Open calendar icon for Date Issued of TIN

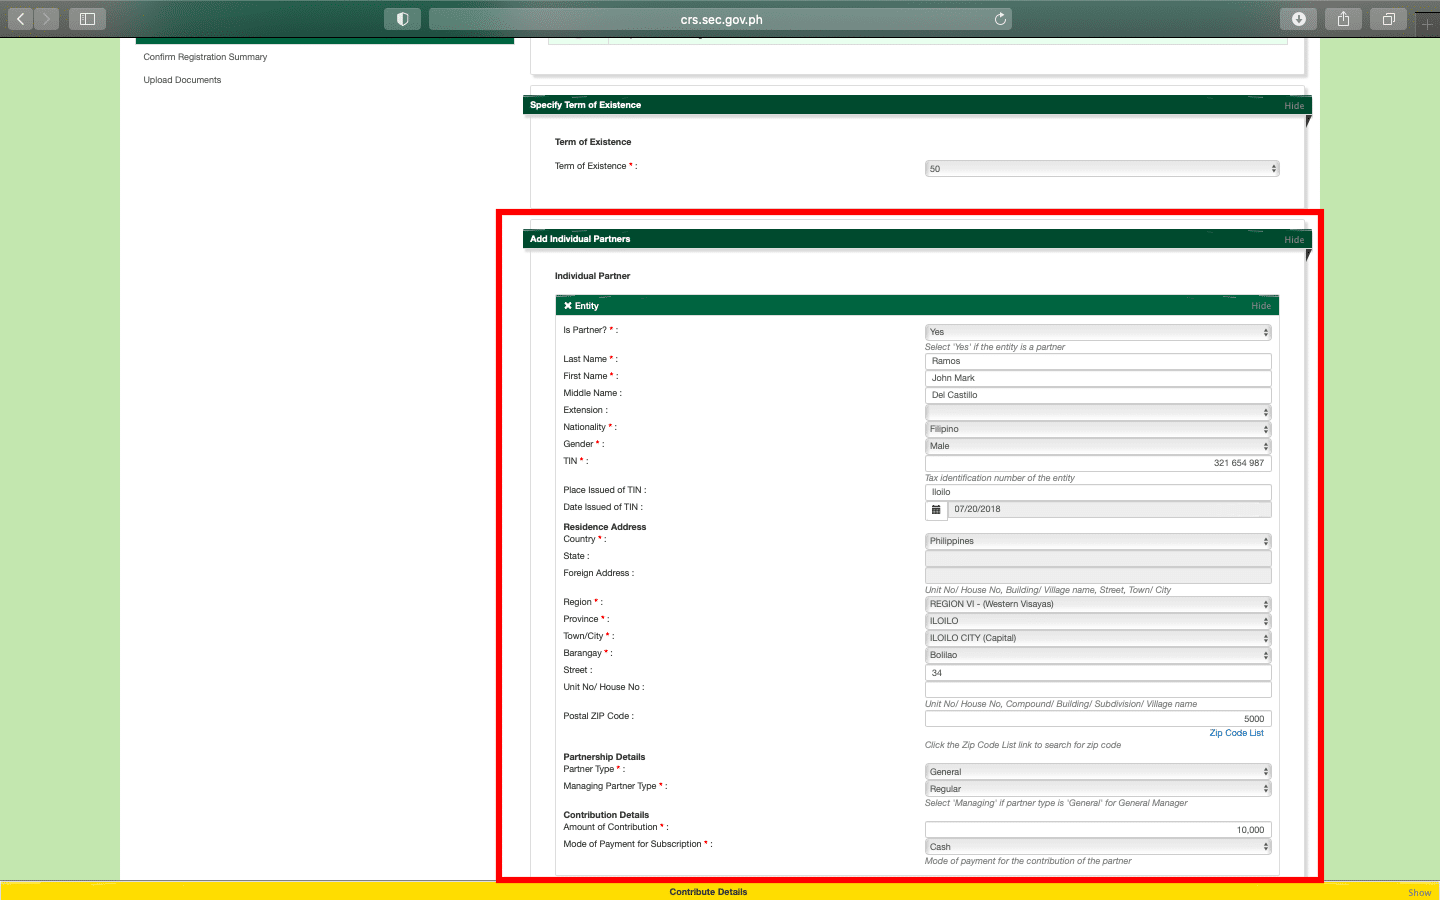coord(936,510)
